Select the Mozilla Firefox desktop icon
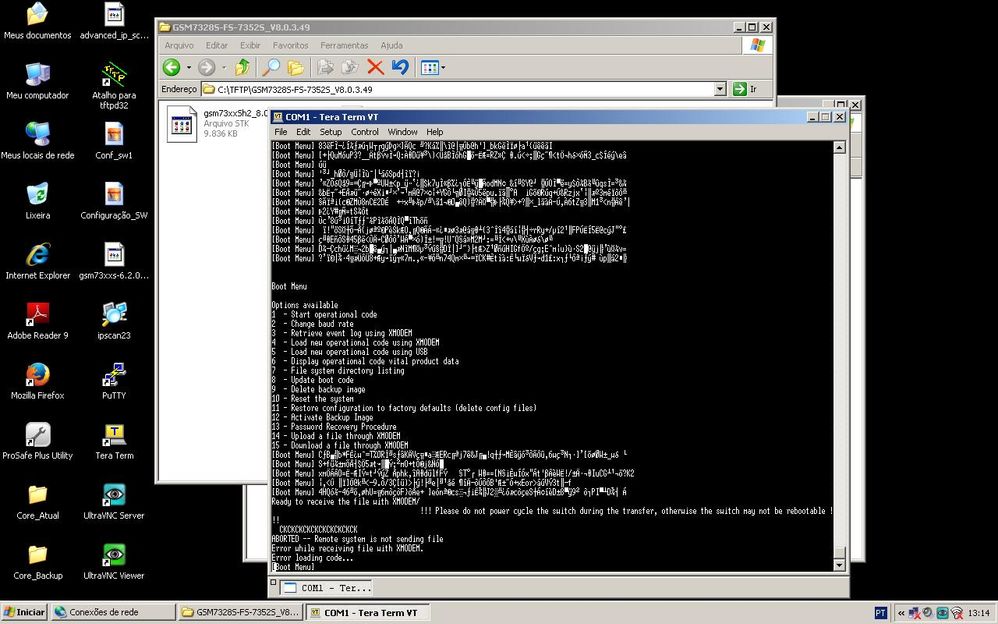Image resolution: width=998 pixels, height=624 pixels. (37, 376)
